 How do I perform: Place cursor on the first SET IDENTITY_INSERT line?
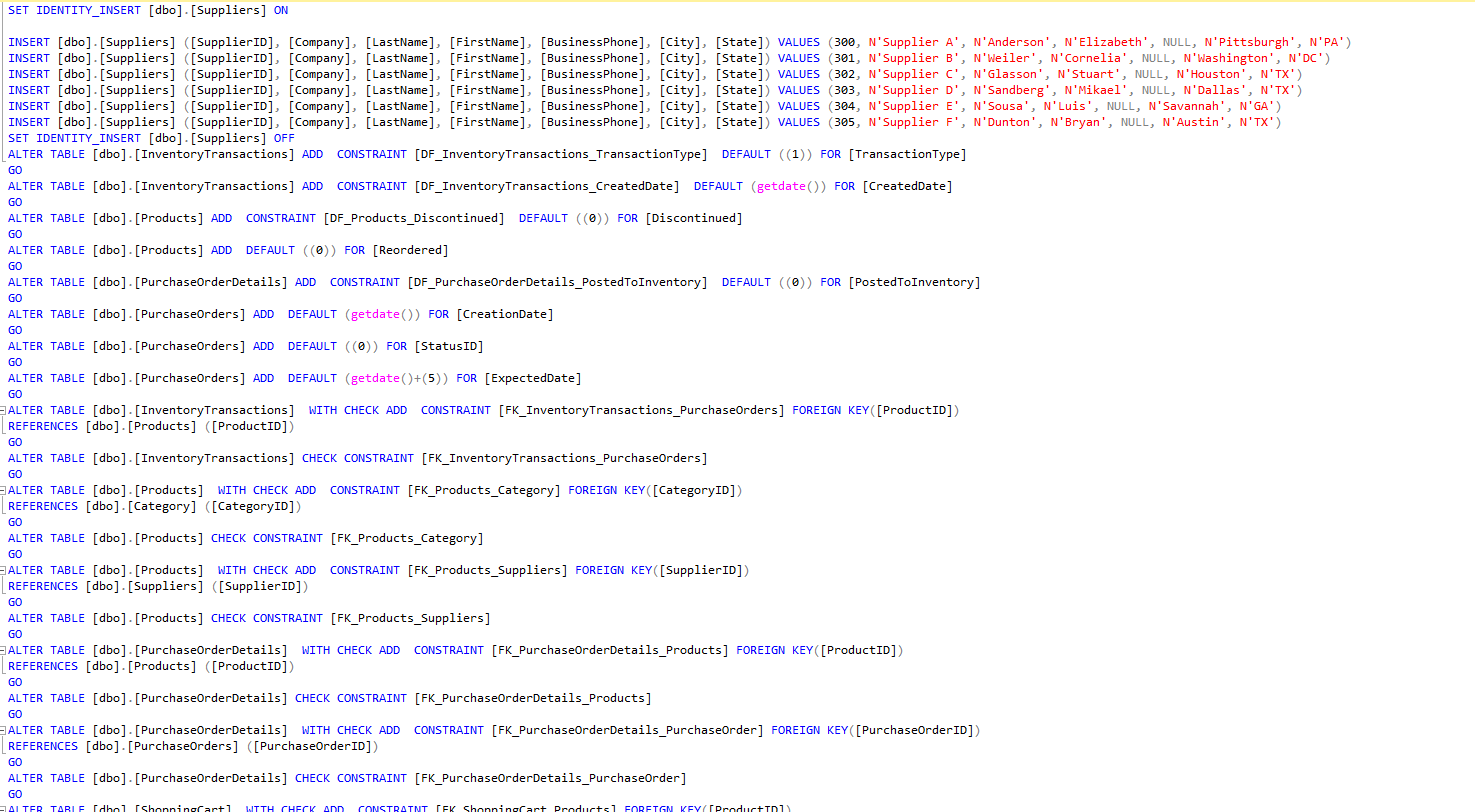coord(150,10)
